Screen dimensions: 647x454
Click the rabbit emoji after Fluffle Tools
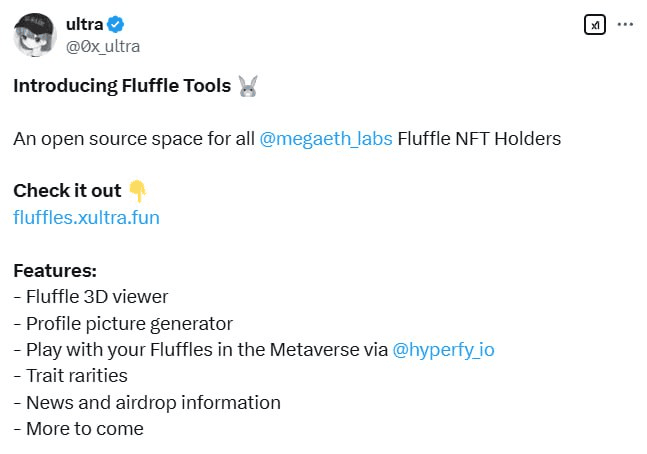[x=248, y=86]
